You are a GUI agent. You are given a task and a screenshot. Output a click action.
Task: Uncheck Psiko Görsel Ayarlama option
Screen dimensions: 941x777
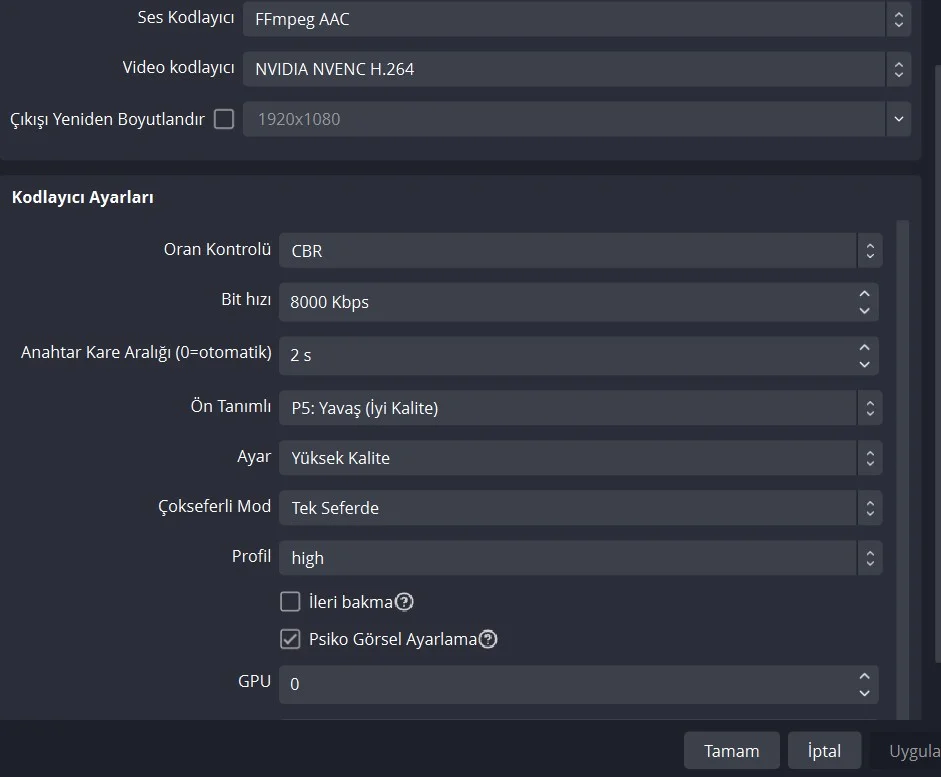coord(290,639)
